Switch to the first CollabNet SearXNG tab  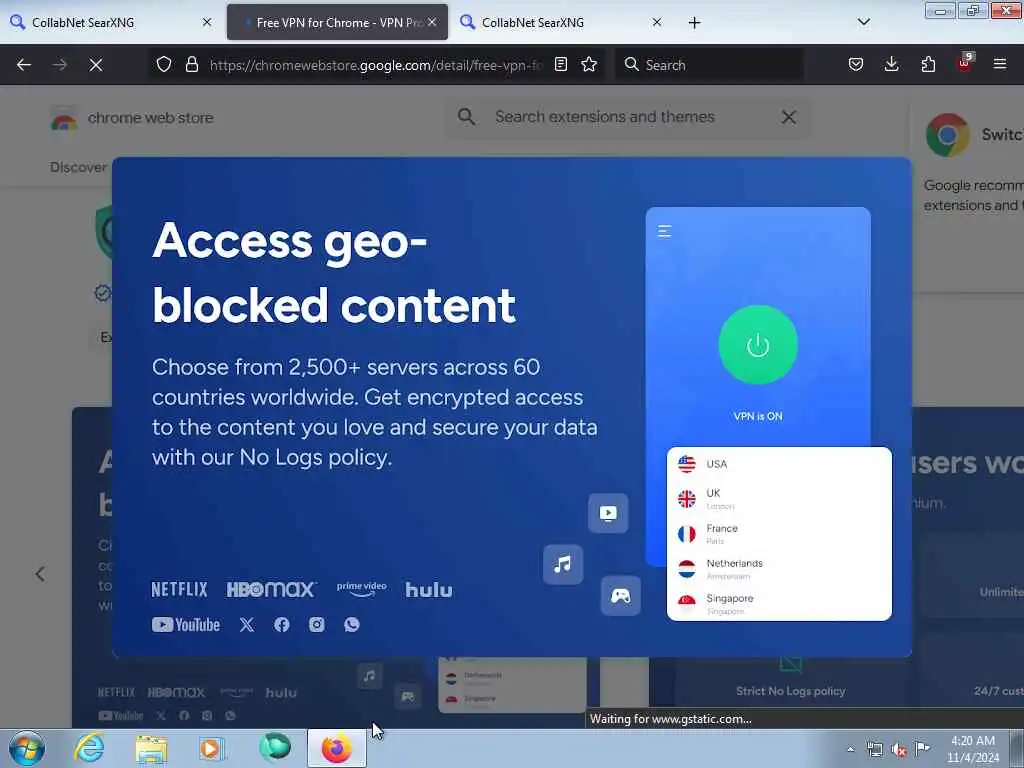click(x=112, y=22)
